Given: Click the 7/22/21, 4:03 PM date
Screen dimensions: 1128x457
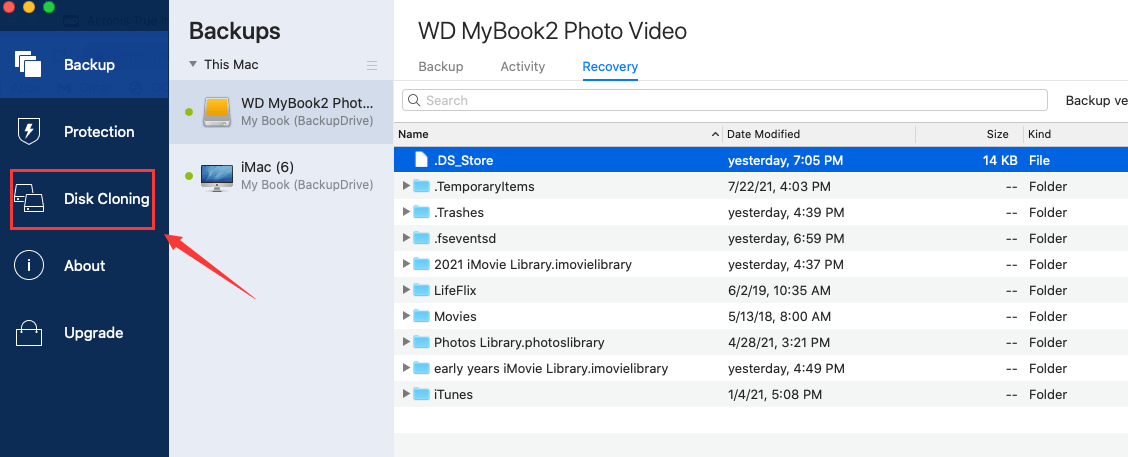Looking at the screenshot, I should point(779,187).
